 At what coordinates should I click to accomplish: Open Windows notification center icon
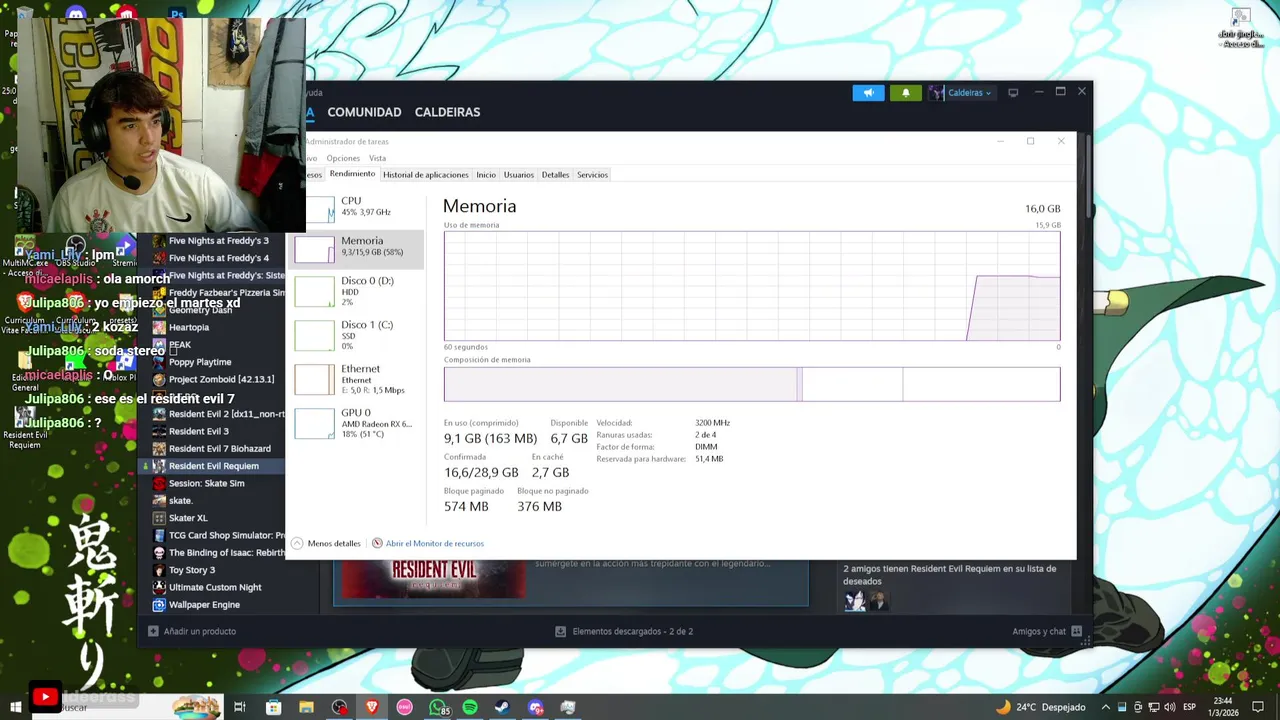coord(1259,707)
